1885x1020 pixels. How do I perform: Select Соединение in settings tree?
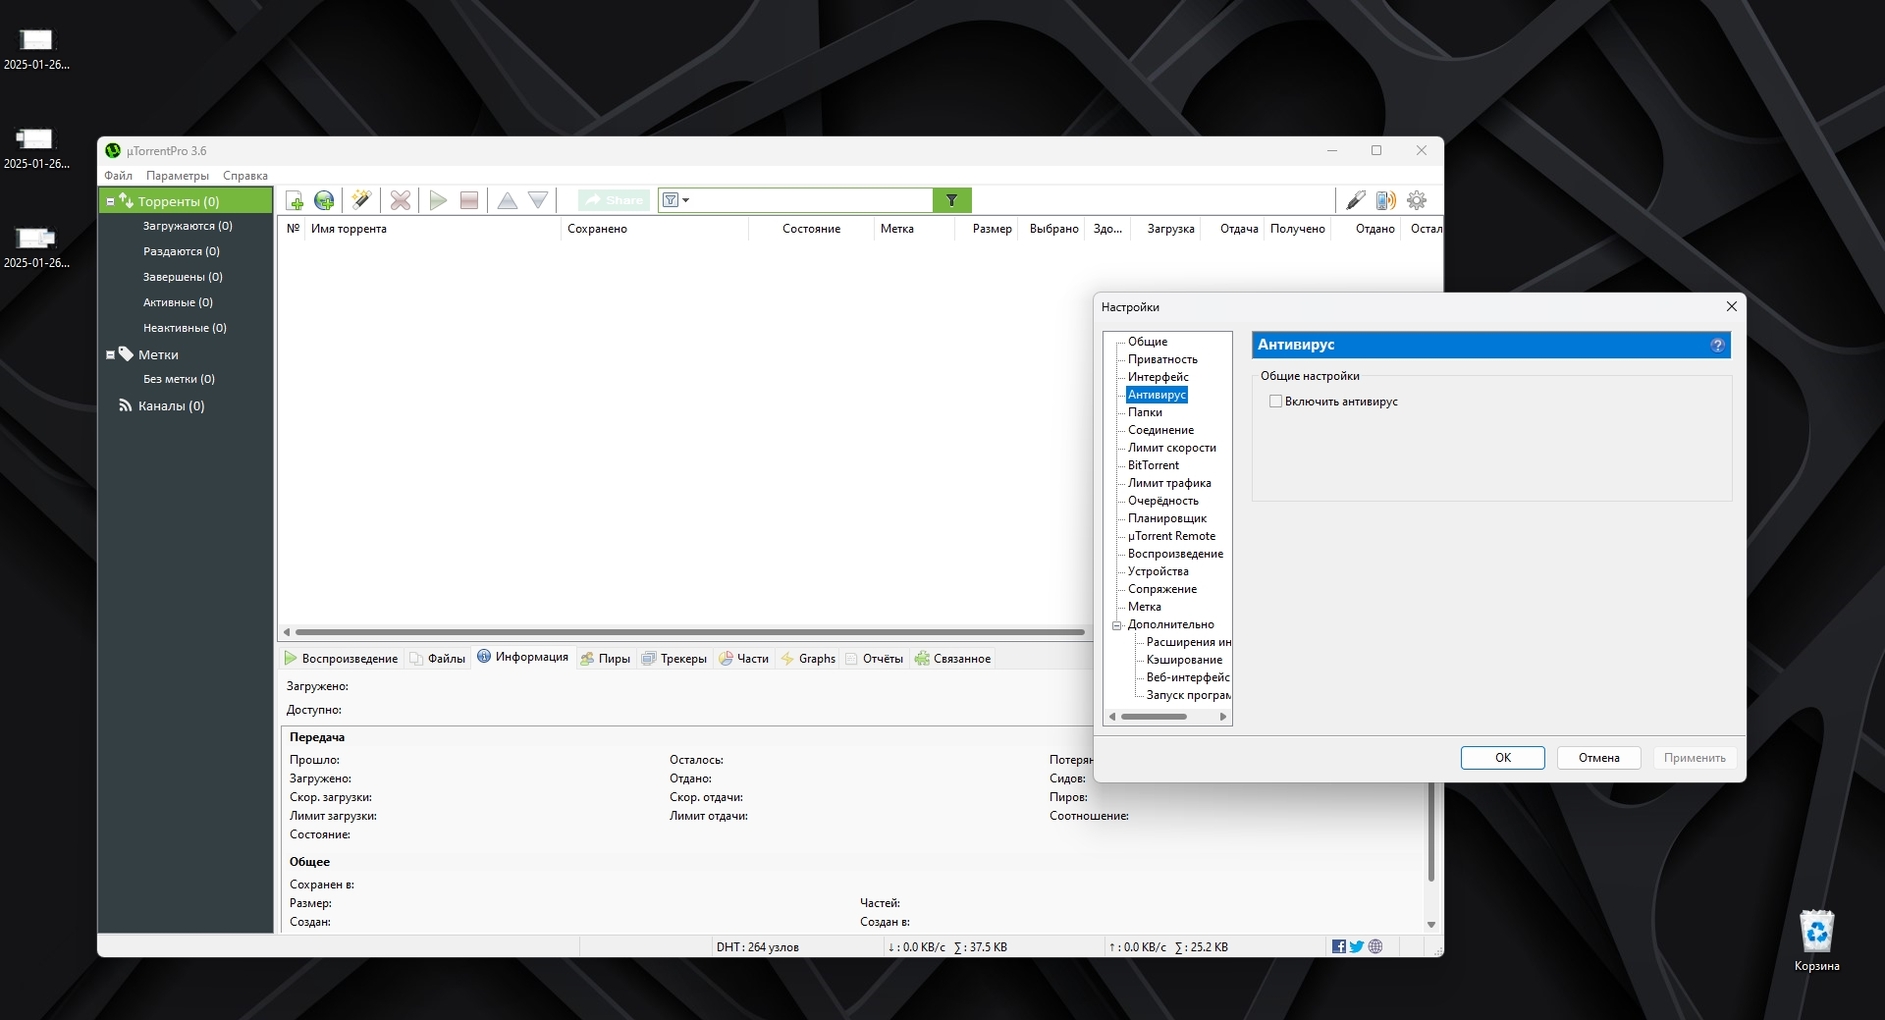(1160, 430)
